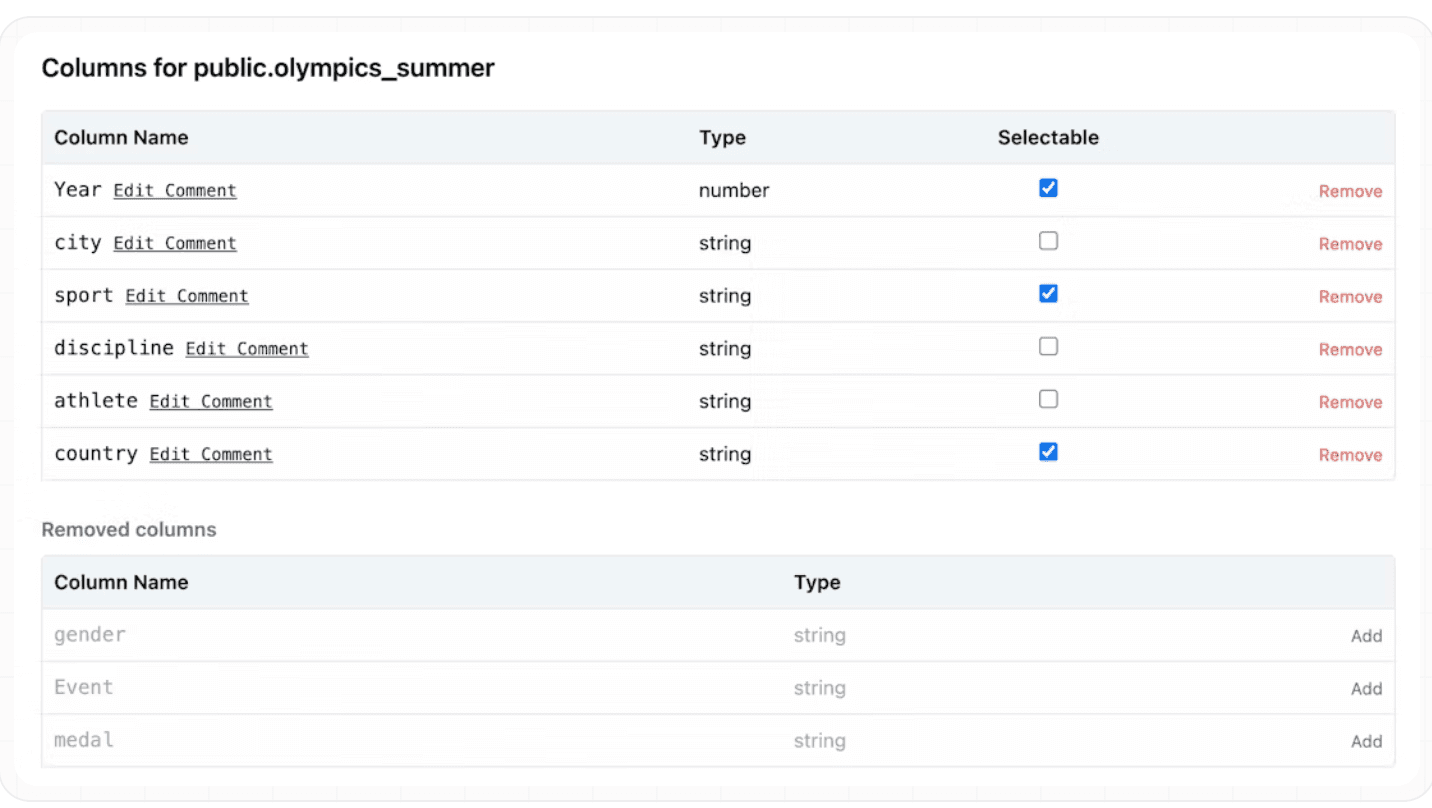The width and height of the screenshot is (1432, 808).
Task: Remove the city column from the table
Action: (x=1350, y=243)
